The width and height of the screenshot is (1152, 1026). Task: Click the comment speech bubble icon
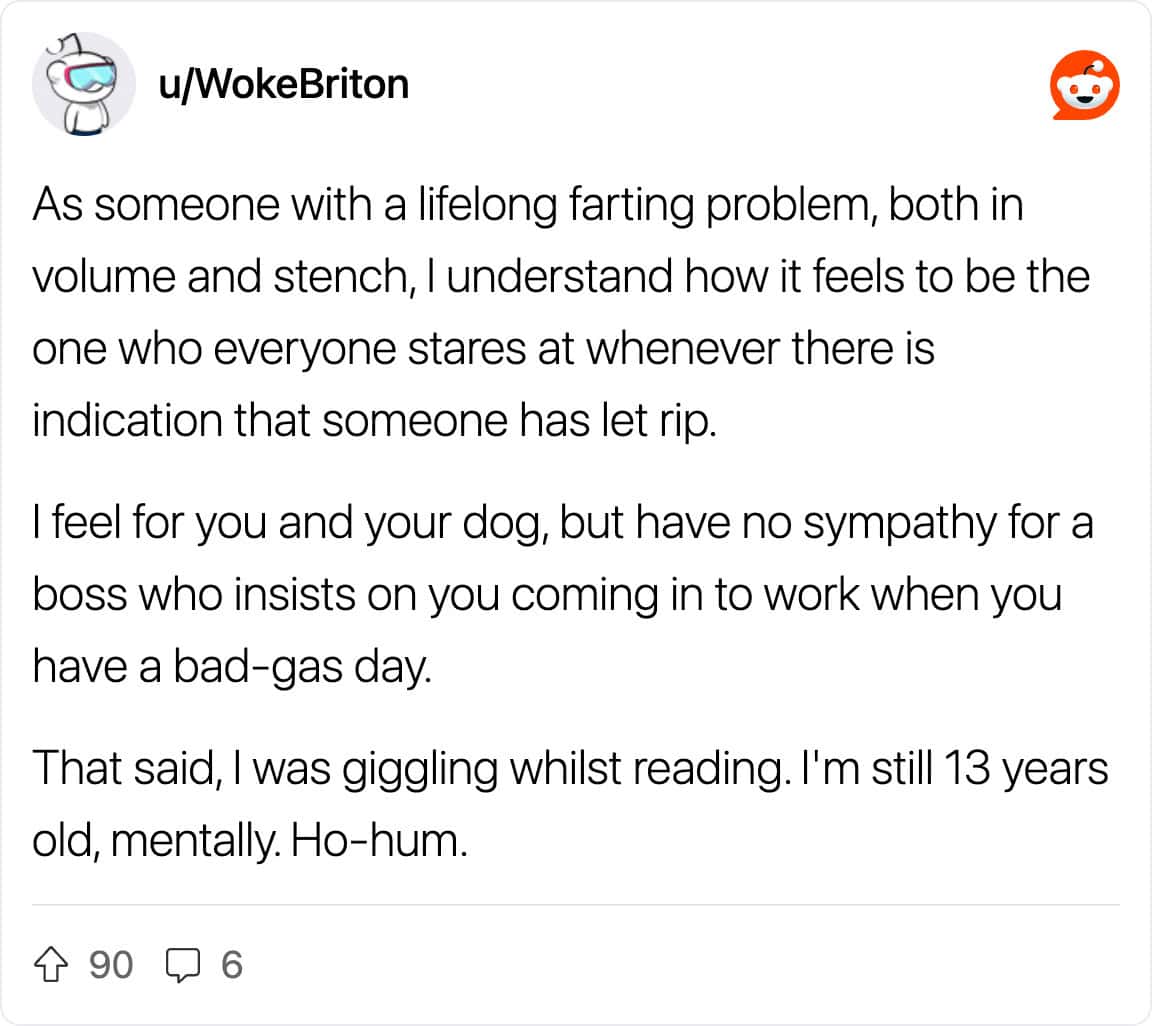pos(182,965)
